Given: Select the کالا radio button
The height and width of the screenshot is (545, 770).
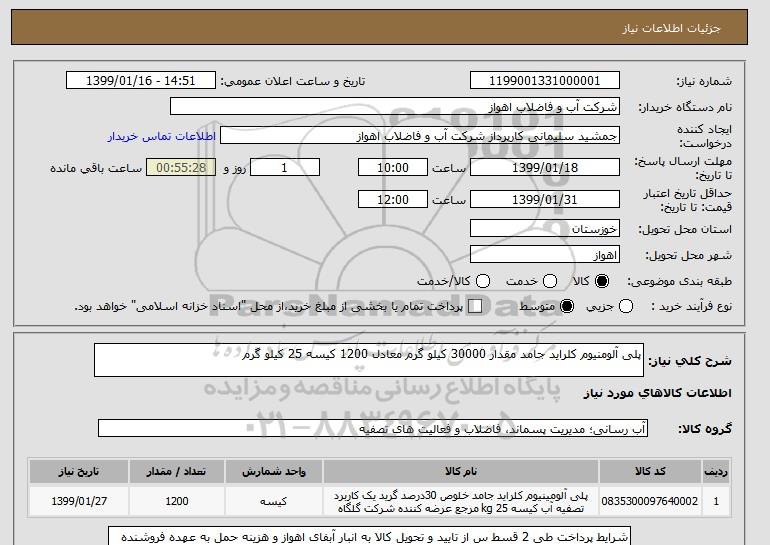Looking at the screenshot, I should (602, 281).
